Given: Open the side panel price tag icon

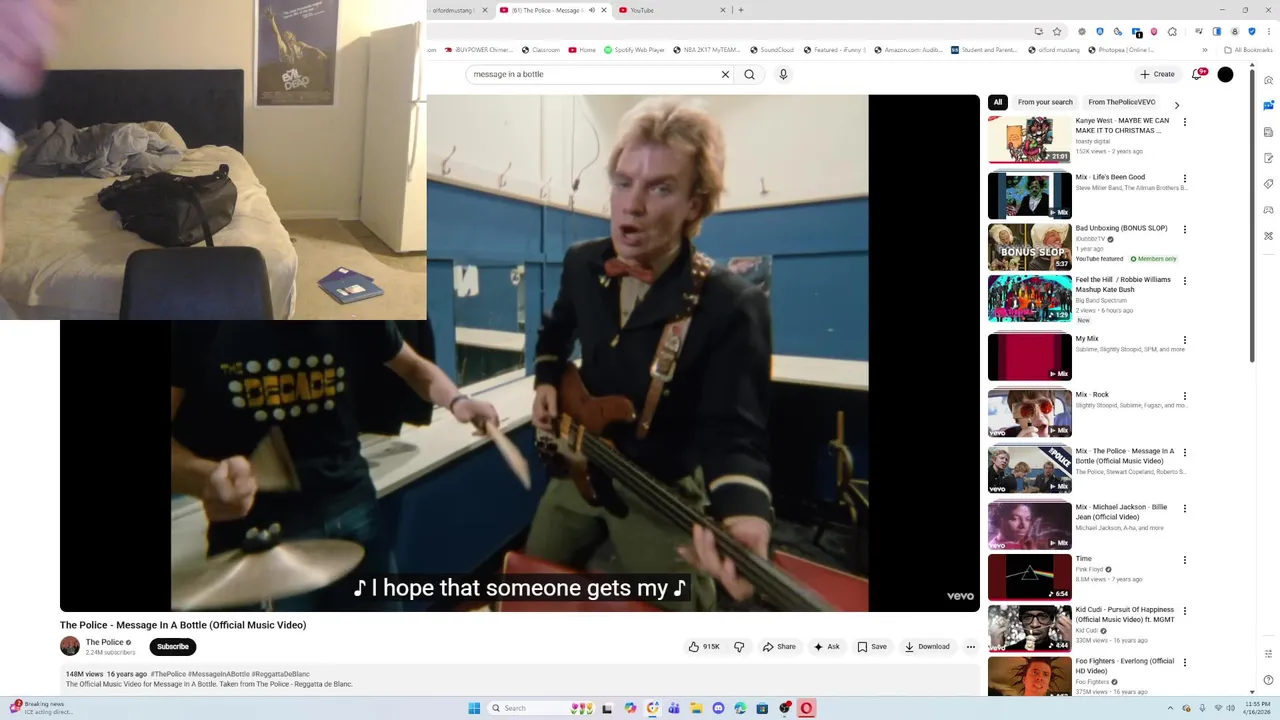Looking at the screenshot, I should [1268, 184].
